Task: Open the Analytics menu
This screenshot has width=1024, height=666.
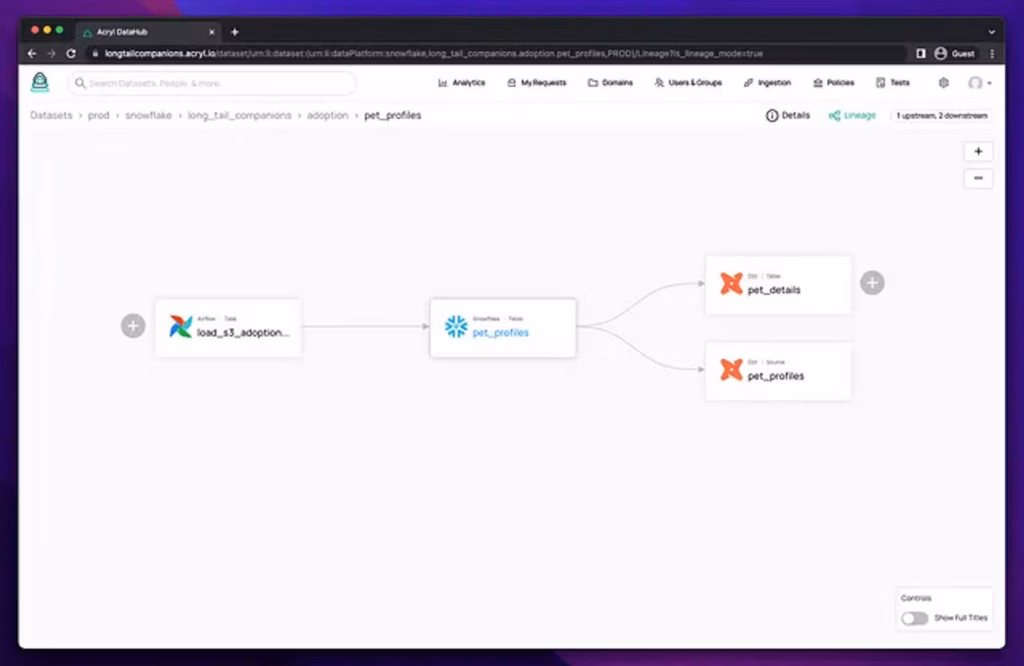Action: click(x=462, y=83)
